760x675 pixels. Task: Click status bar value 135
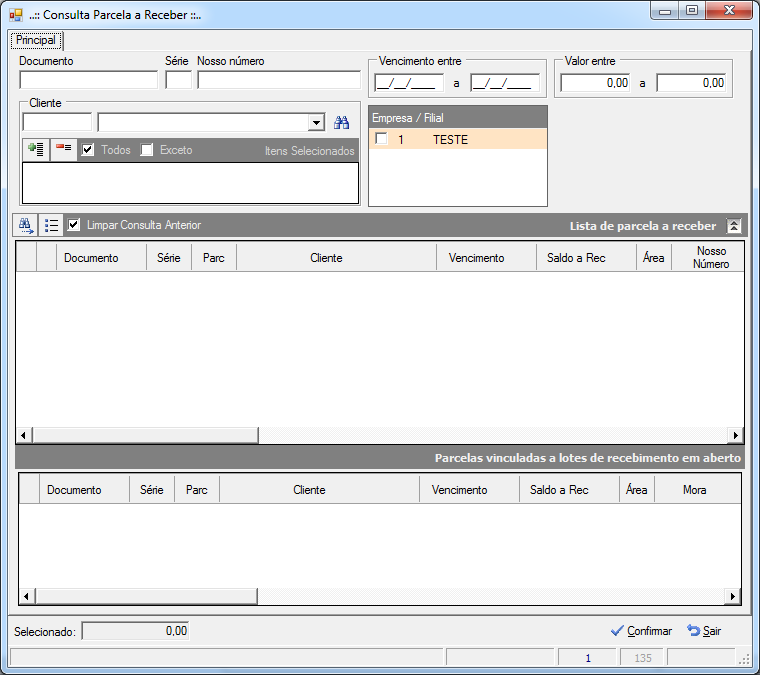[x=643, y=658]
